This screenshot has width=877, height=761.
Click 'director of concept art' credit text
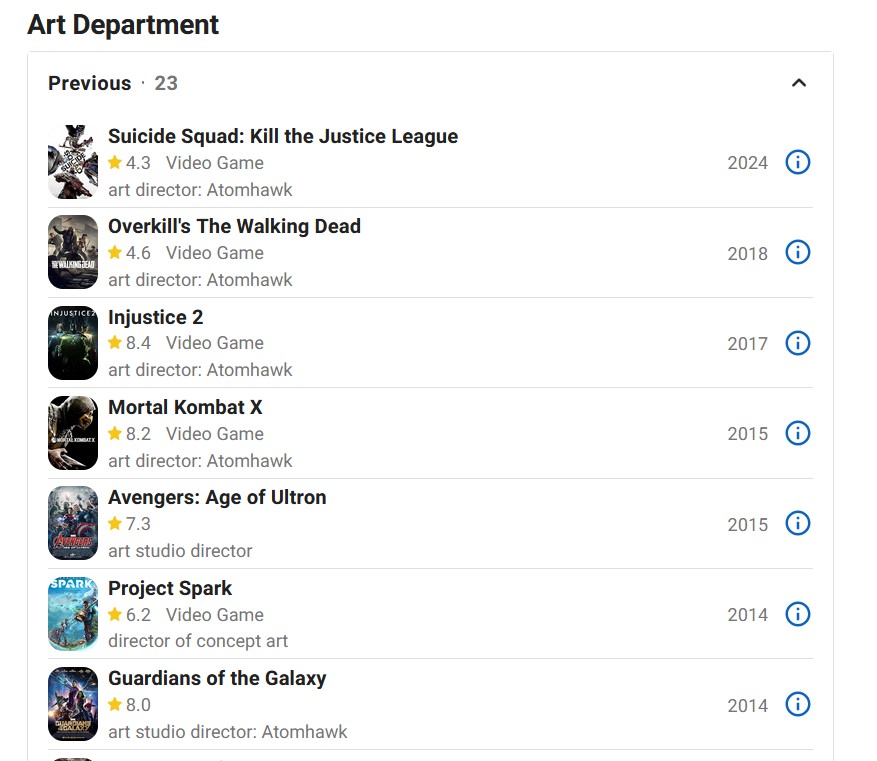pyautogui.click(x=198, y=641)
